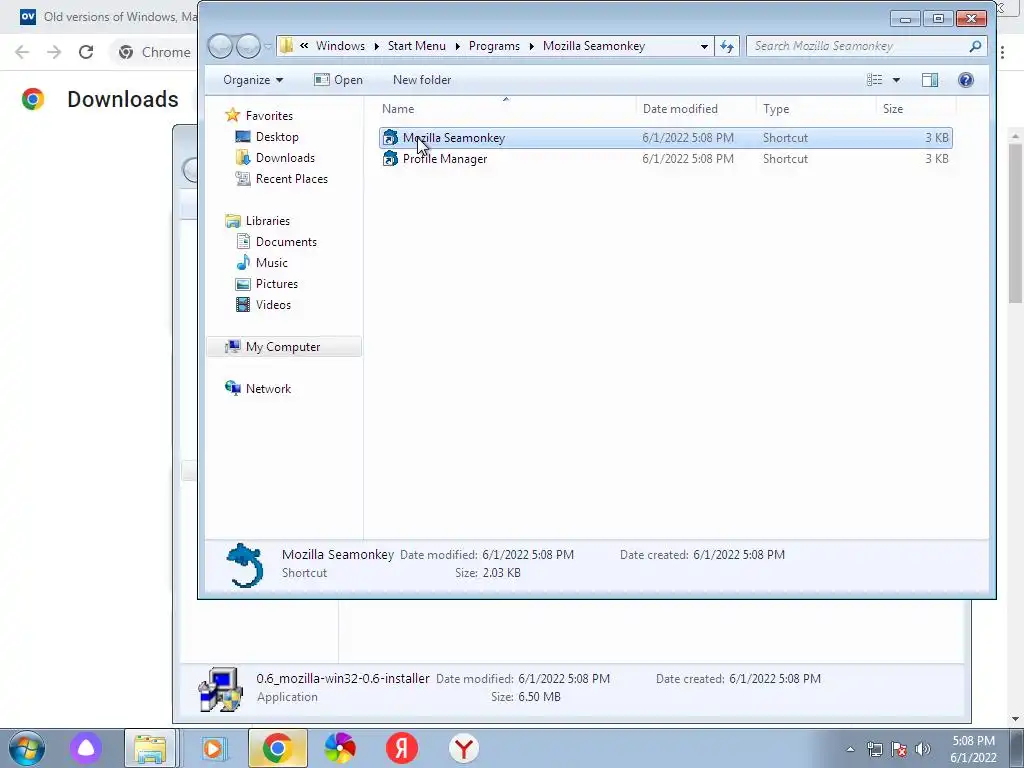Image resolution: width=1024 pixels, height=768 pixels.
Task: Click the Network globe icon
Action: (x=232, y=388)
